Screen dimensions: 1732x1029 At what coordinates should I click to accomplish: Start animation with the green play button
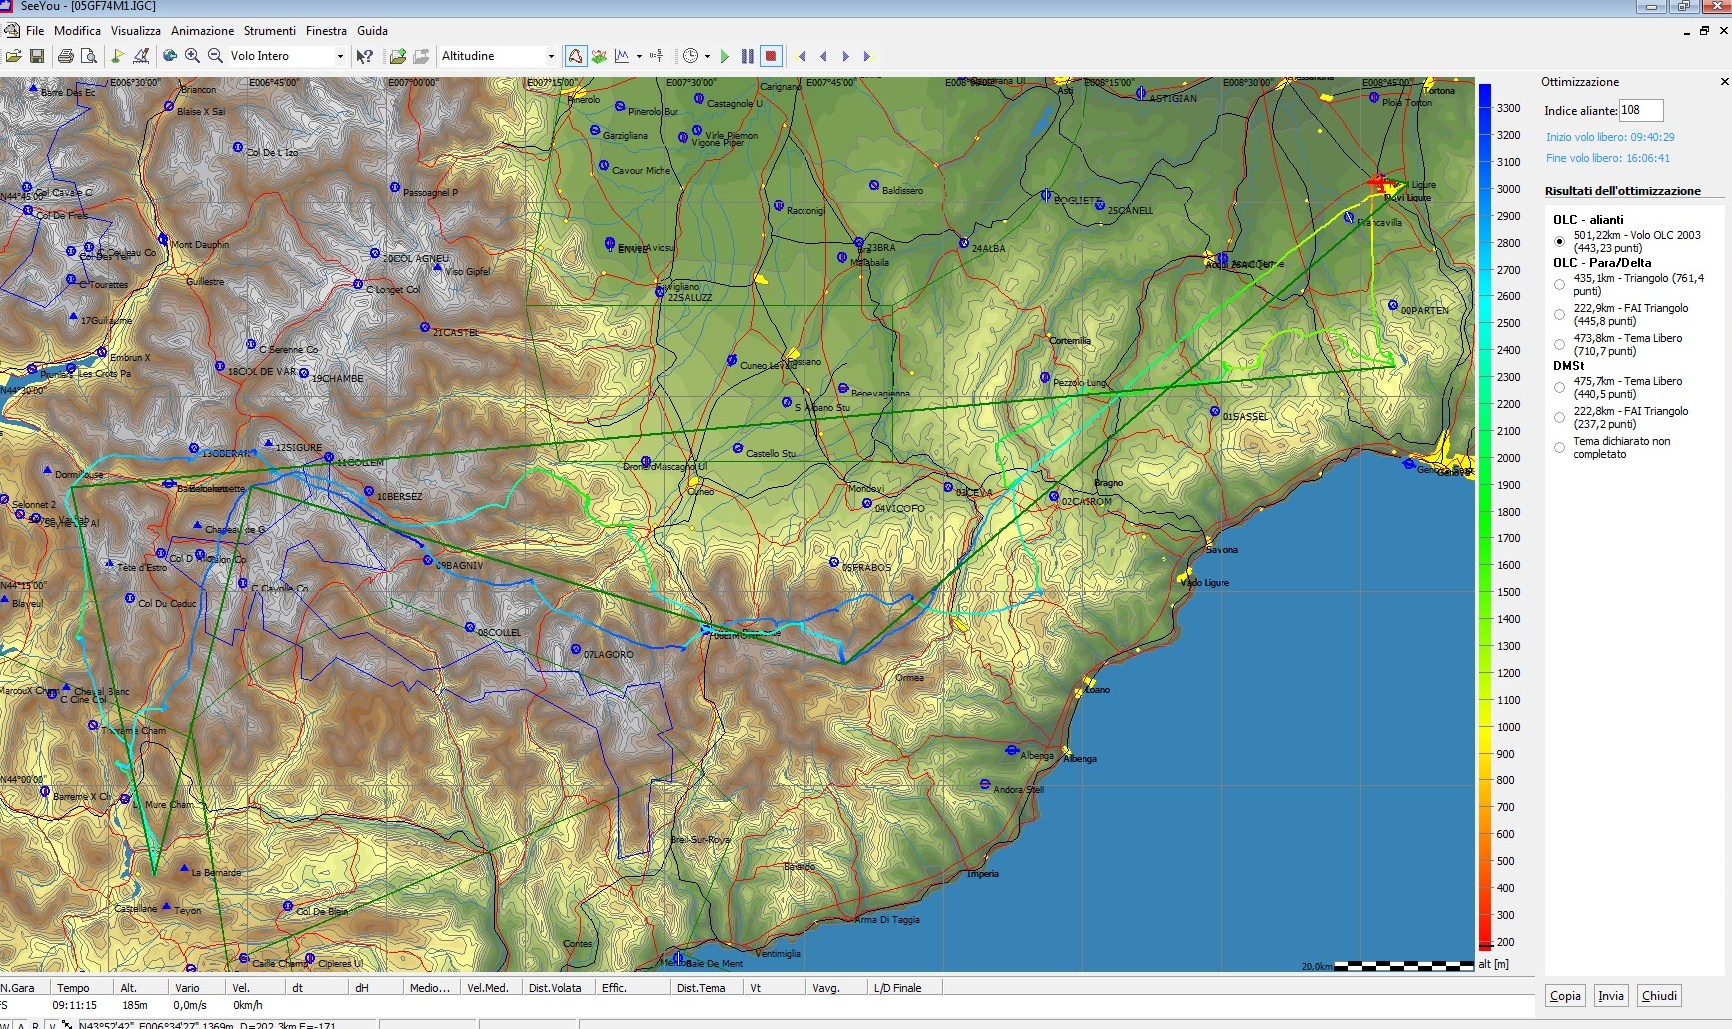click(x=725, y=56)
